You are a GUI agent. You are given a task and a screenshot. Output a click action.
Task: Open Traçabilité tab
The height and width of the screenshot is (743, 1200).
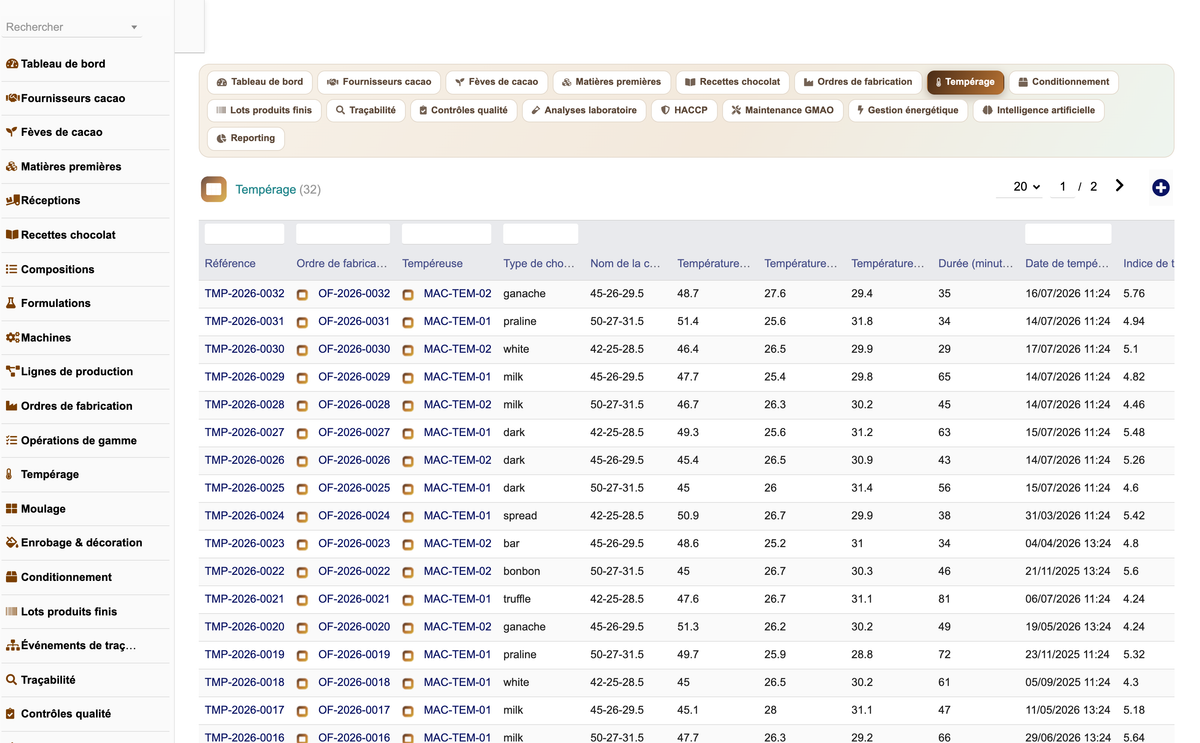tap(366, 110)
